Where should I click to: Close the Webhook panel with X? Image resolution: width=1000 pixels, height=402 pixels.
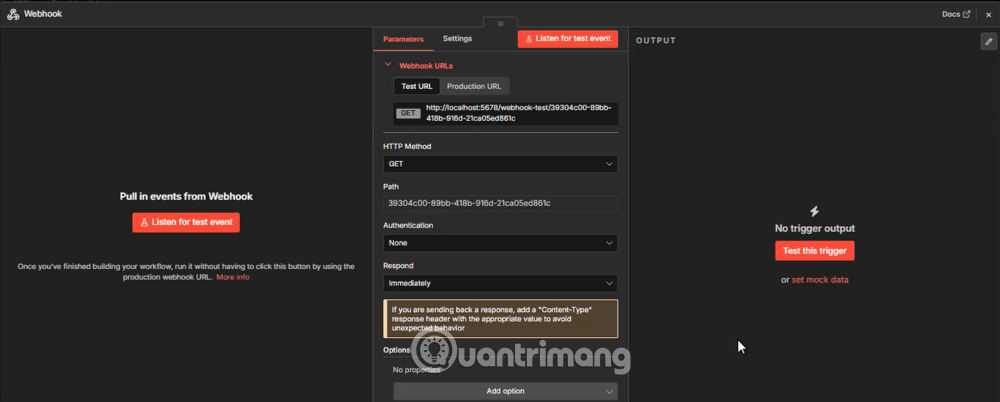click(989, 14)
